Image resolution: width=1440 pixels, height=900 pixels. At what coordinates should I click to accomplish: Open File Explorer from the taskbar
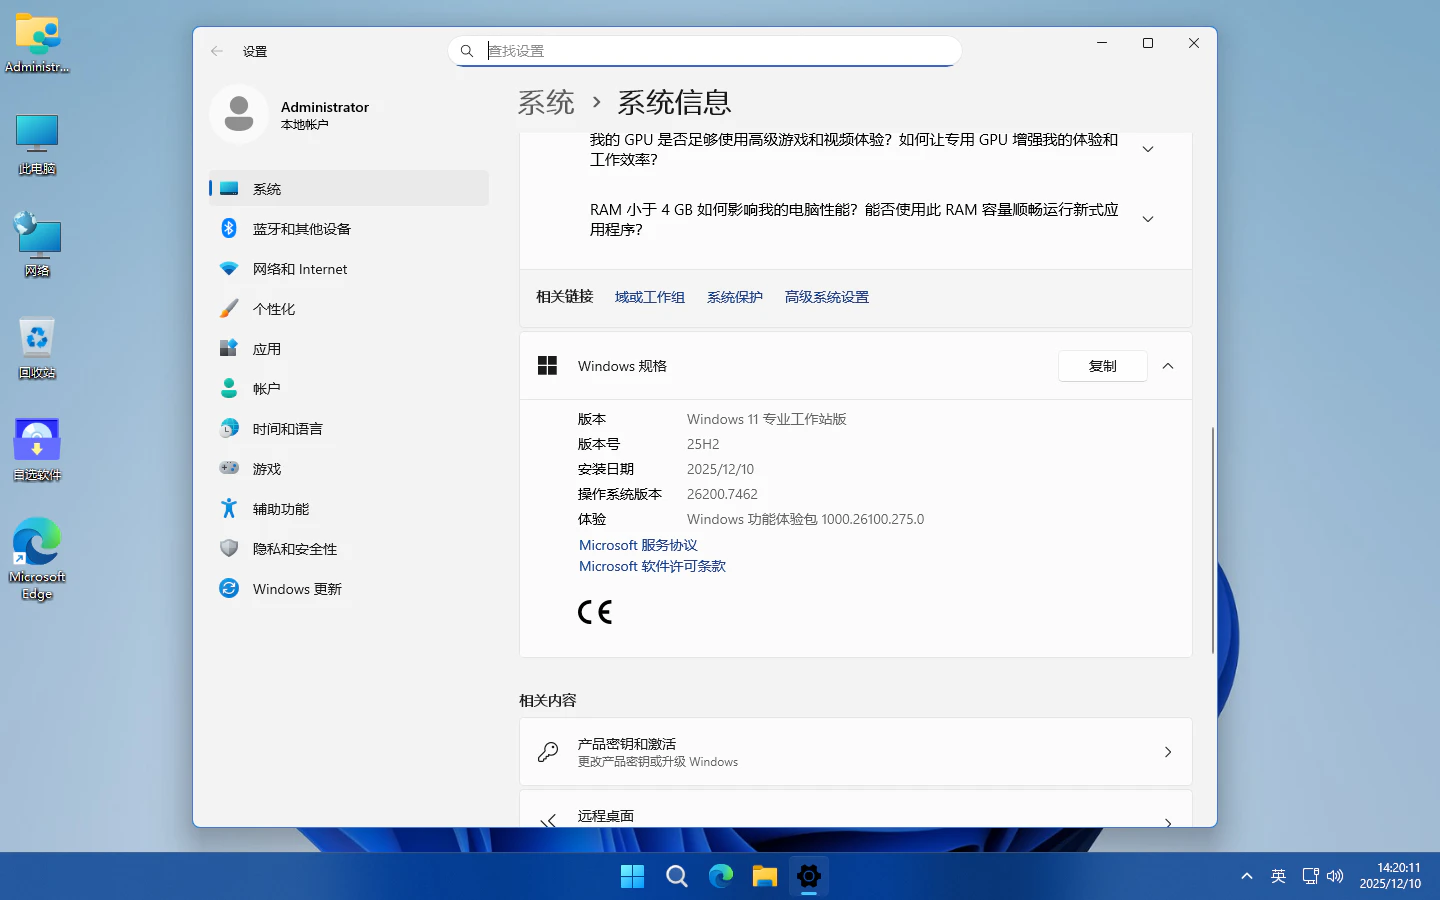tap(765, 877)
